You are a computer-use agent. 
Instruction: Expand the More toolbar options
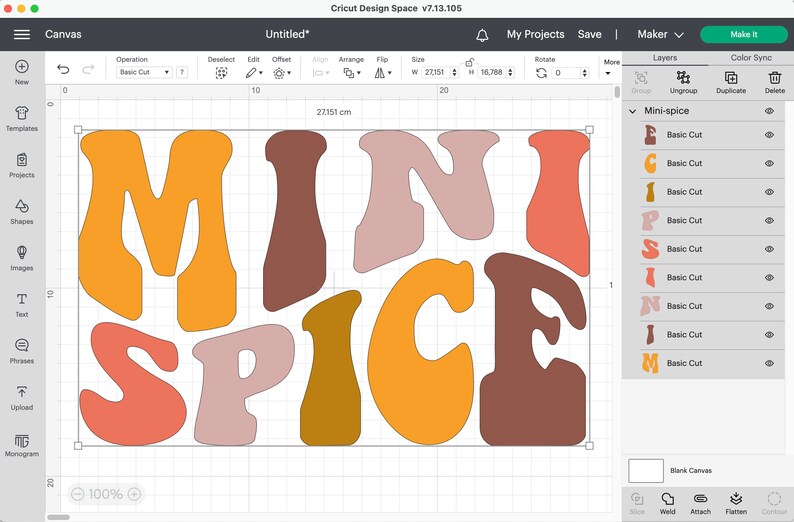tap(611, 67)
